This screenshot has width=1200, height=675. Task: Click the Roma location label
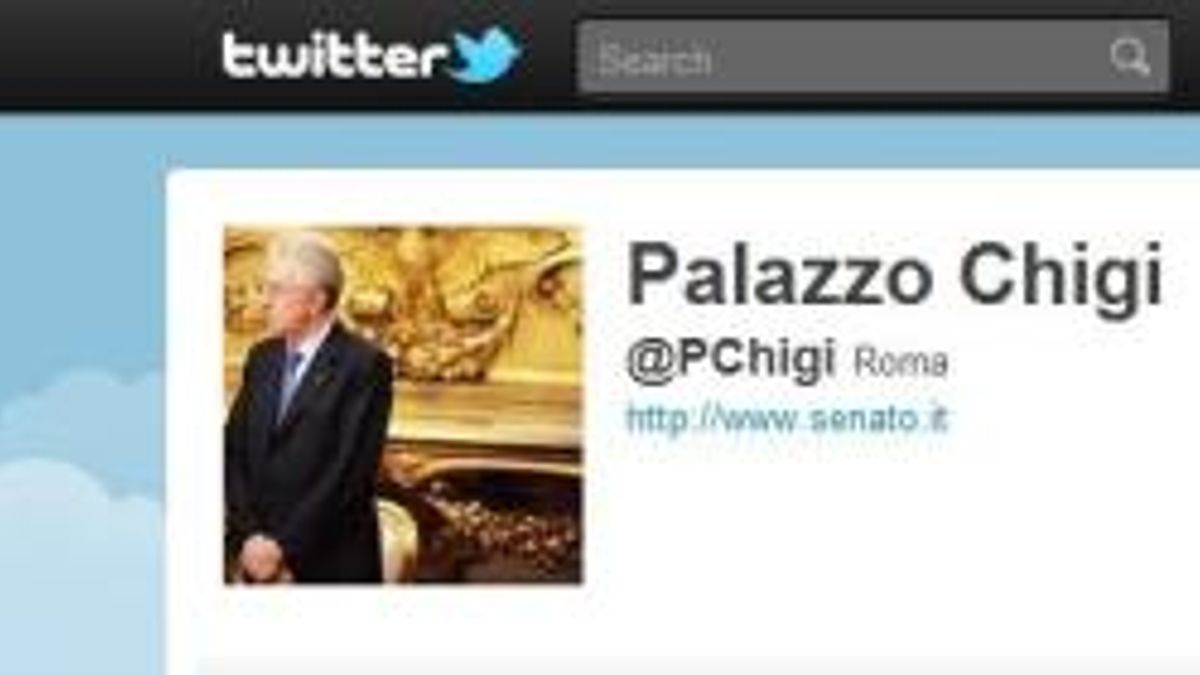tap(900, 362)
